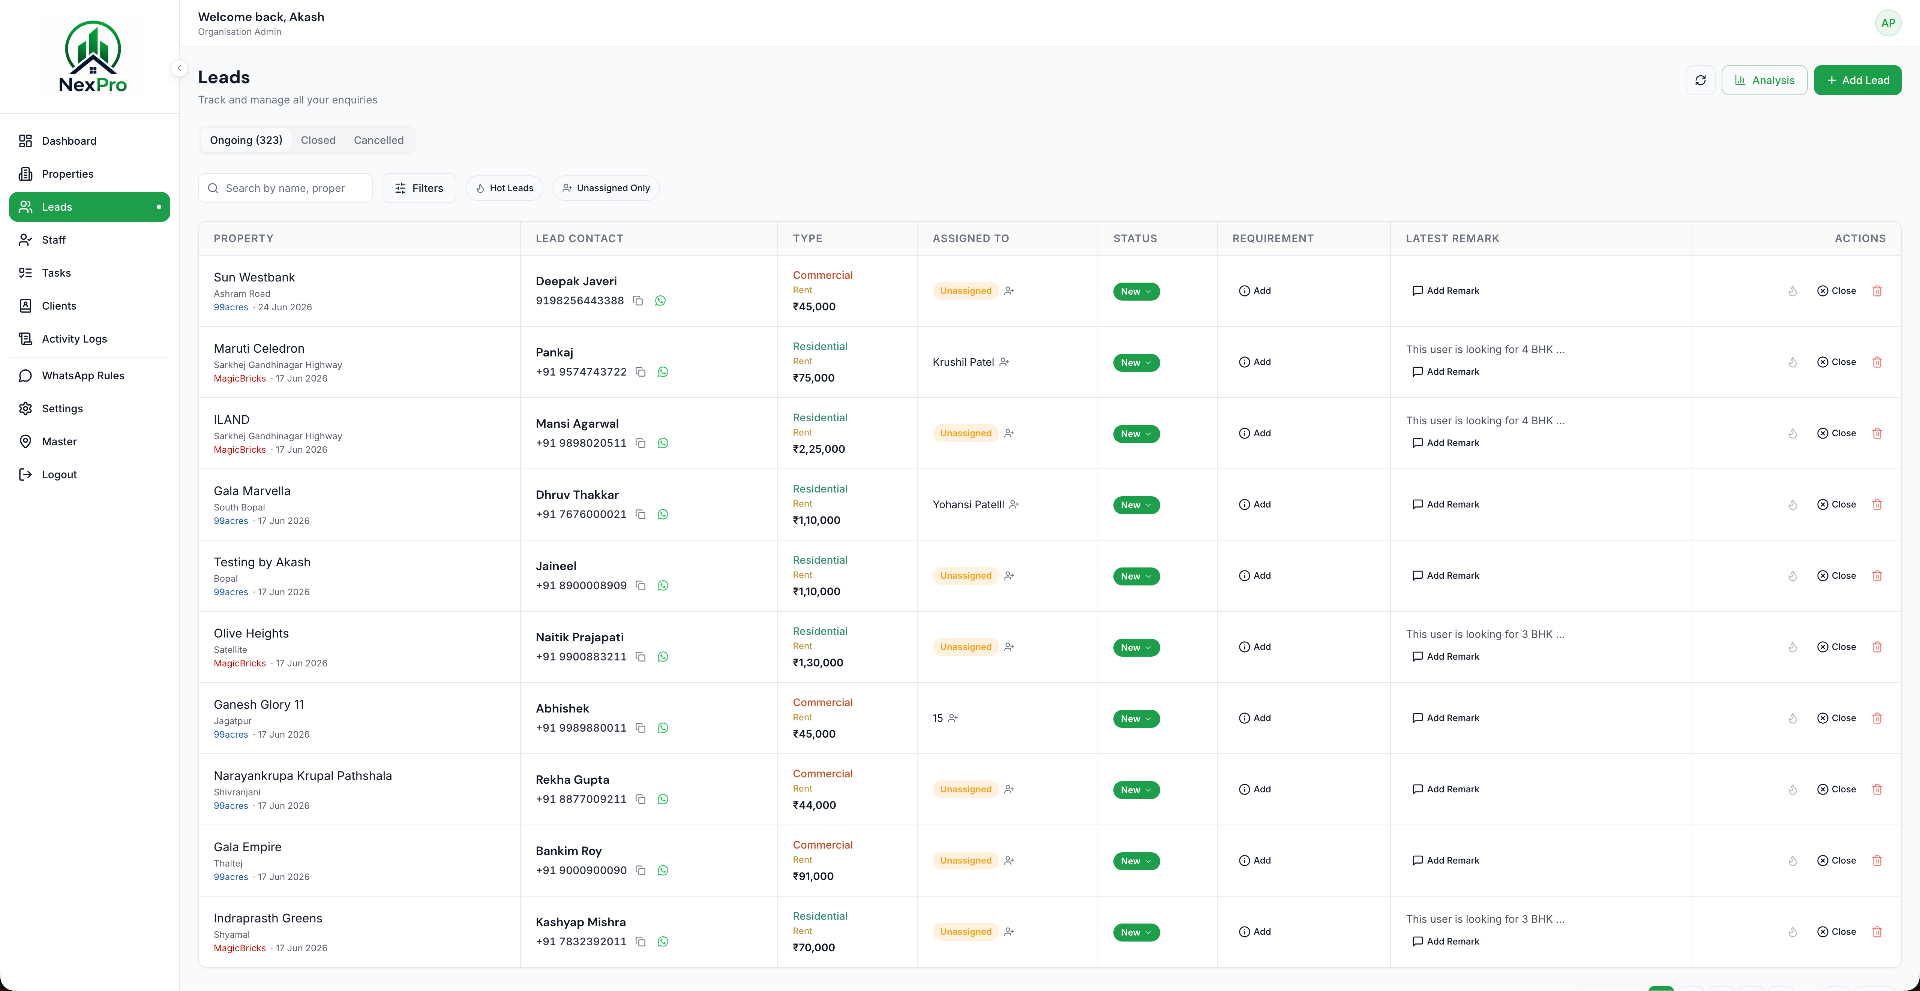Open the Analysis view
This screenshot has height=991, width=1920.
point(1764,80)
